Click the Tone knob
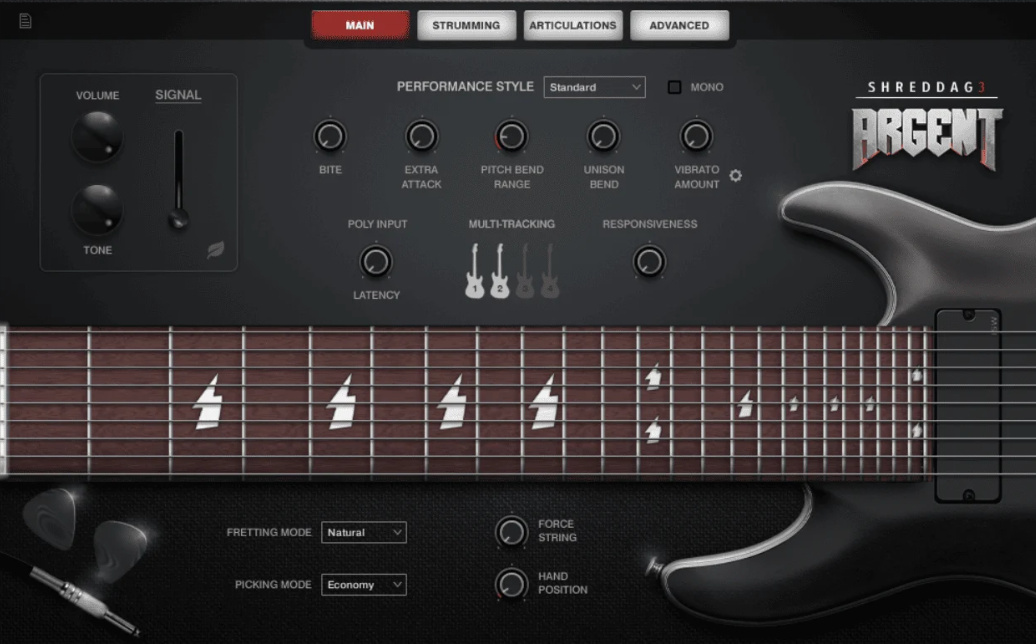This screenshot has width=1036, height=644. [97, 209]
